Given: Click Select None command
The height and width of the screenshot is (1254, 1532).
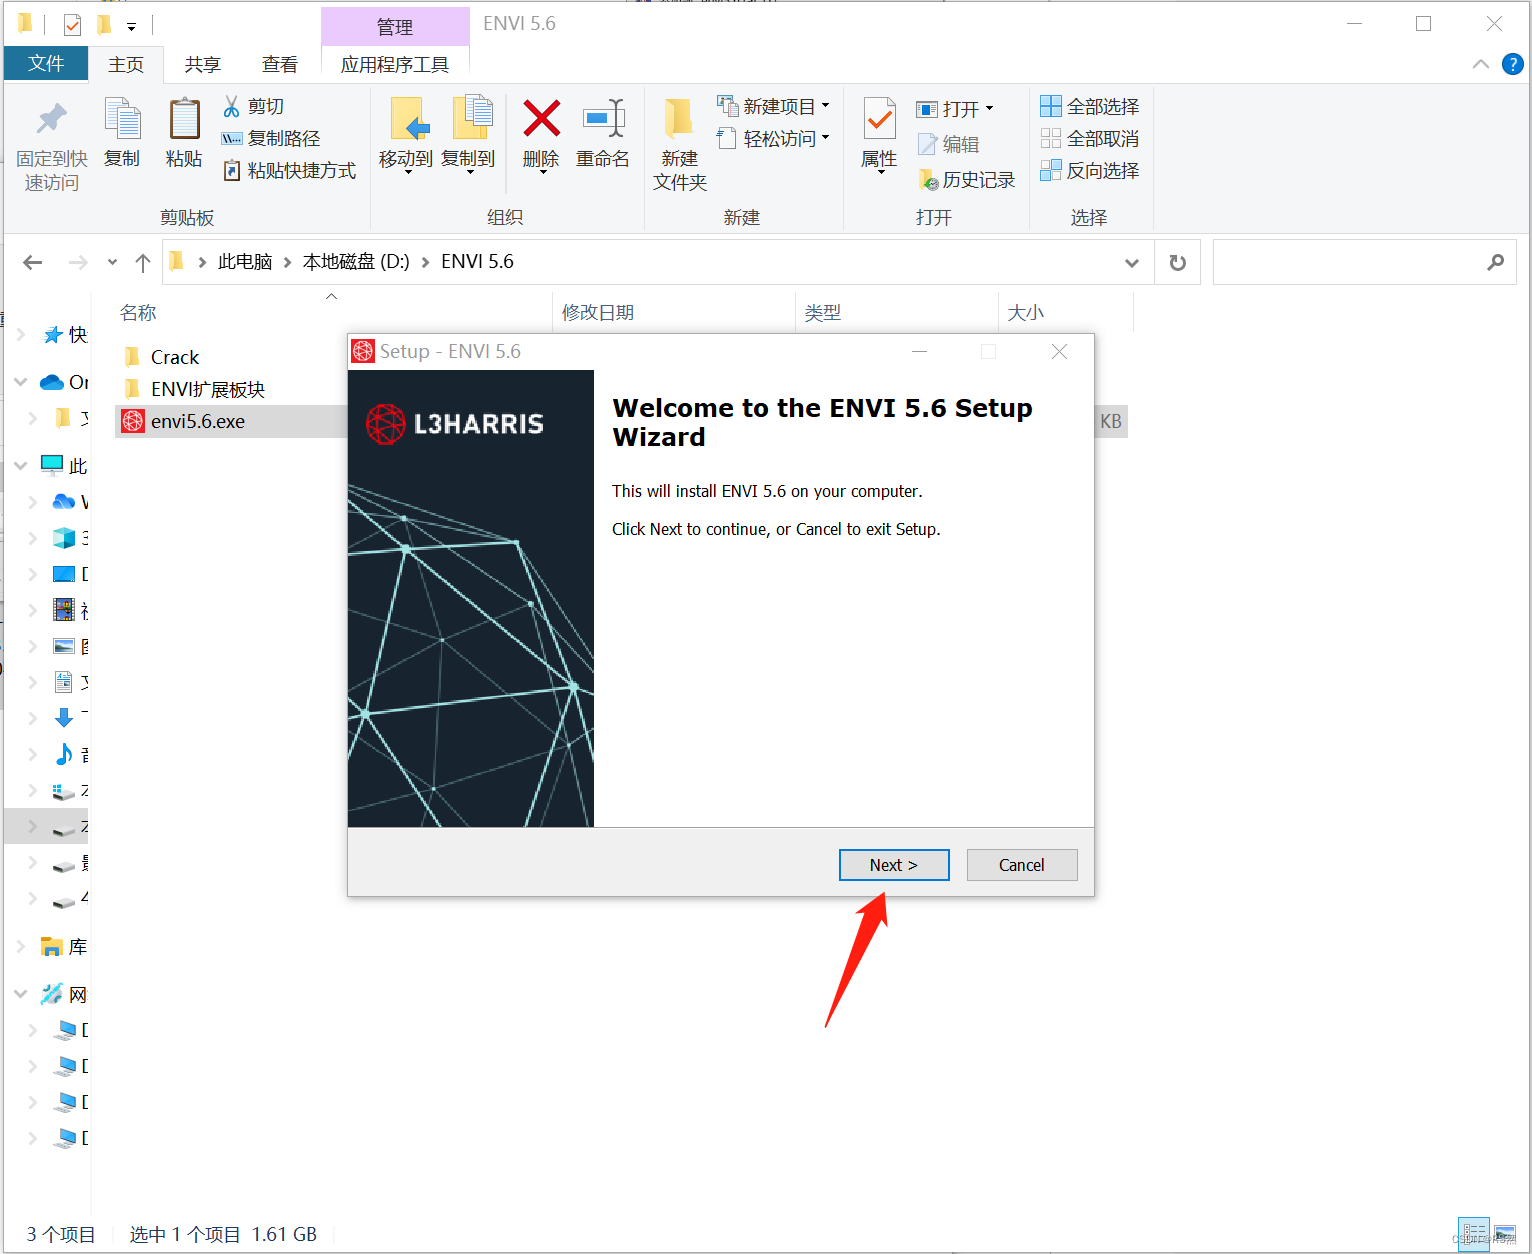Looking at the screenshot, I should (1089, 138).
